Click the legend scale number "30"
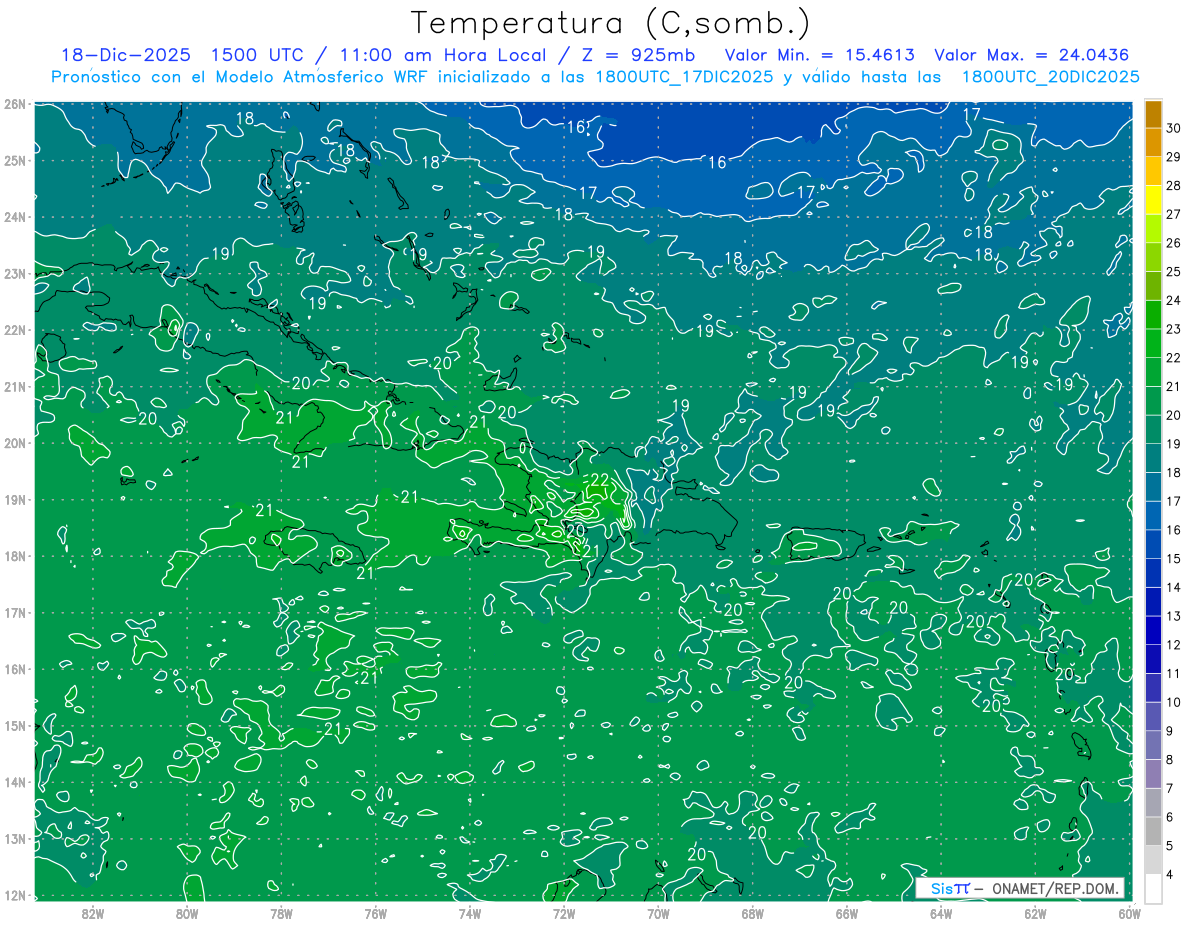Screen dimensions: 1200x927 point(1173,128)
